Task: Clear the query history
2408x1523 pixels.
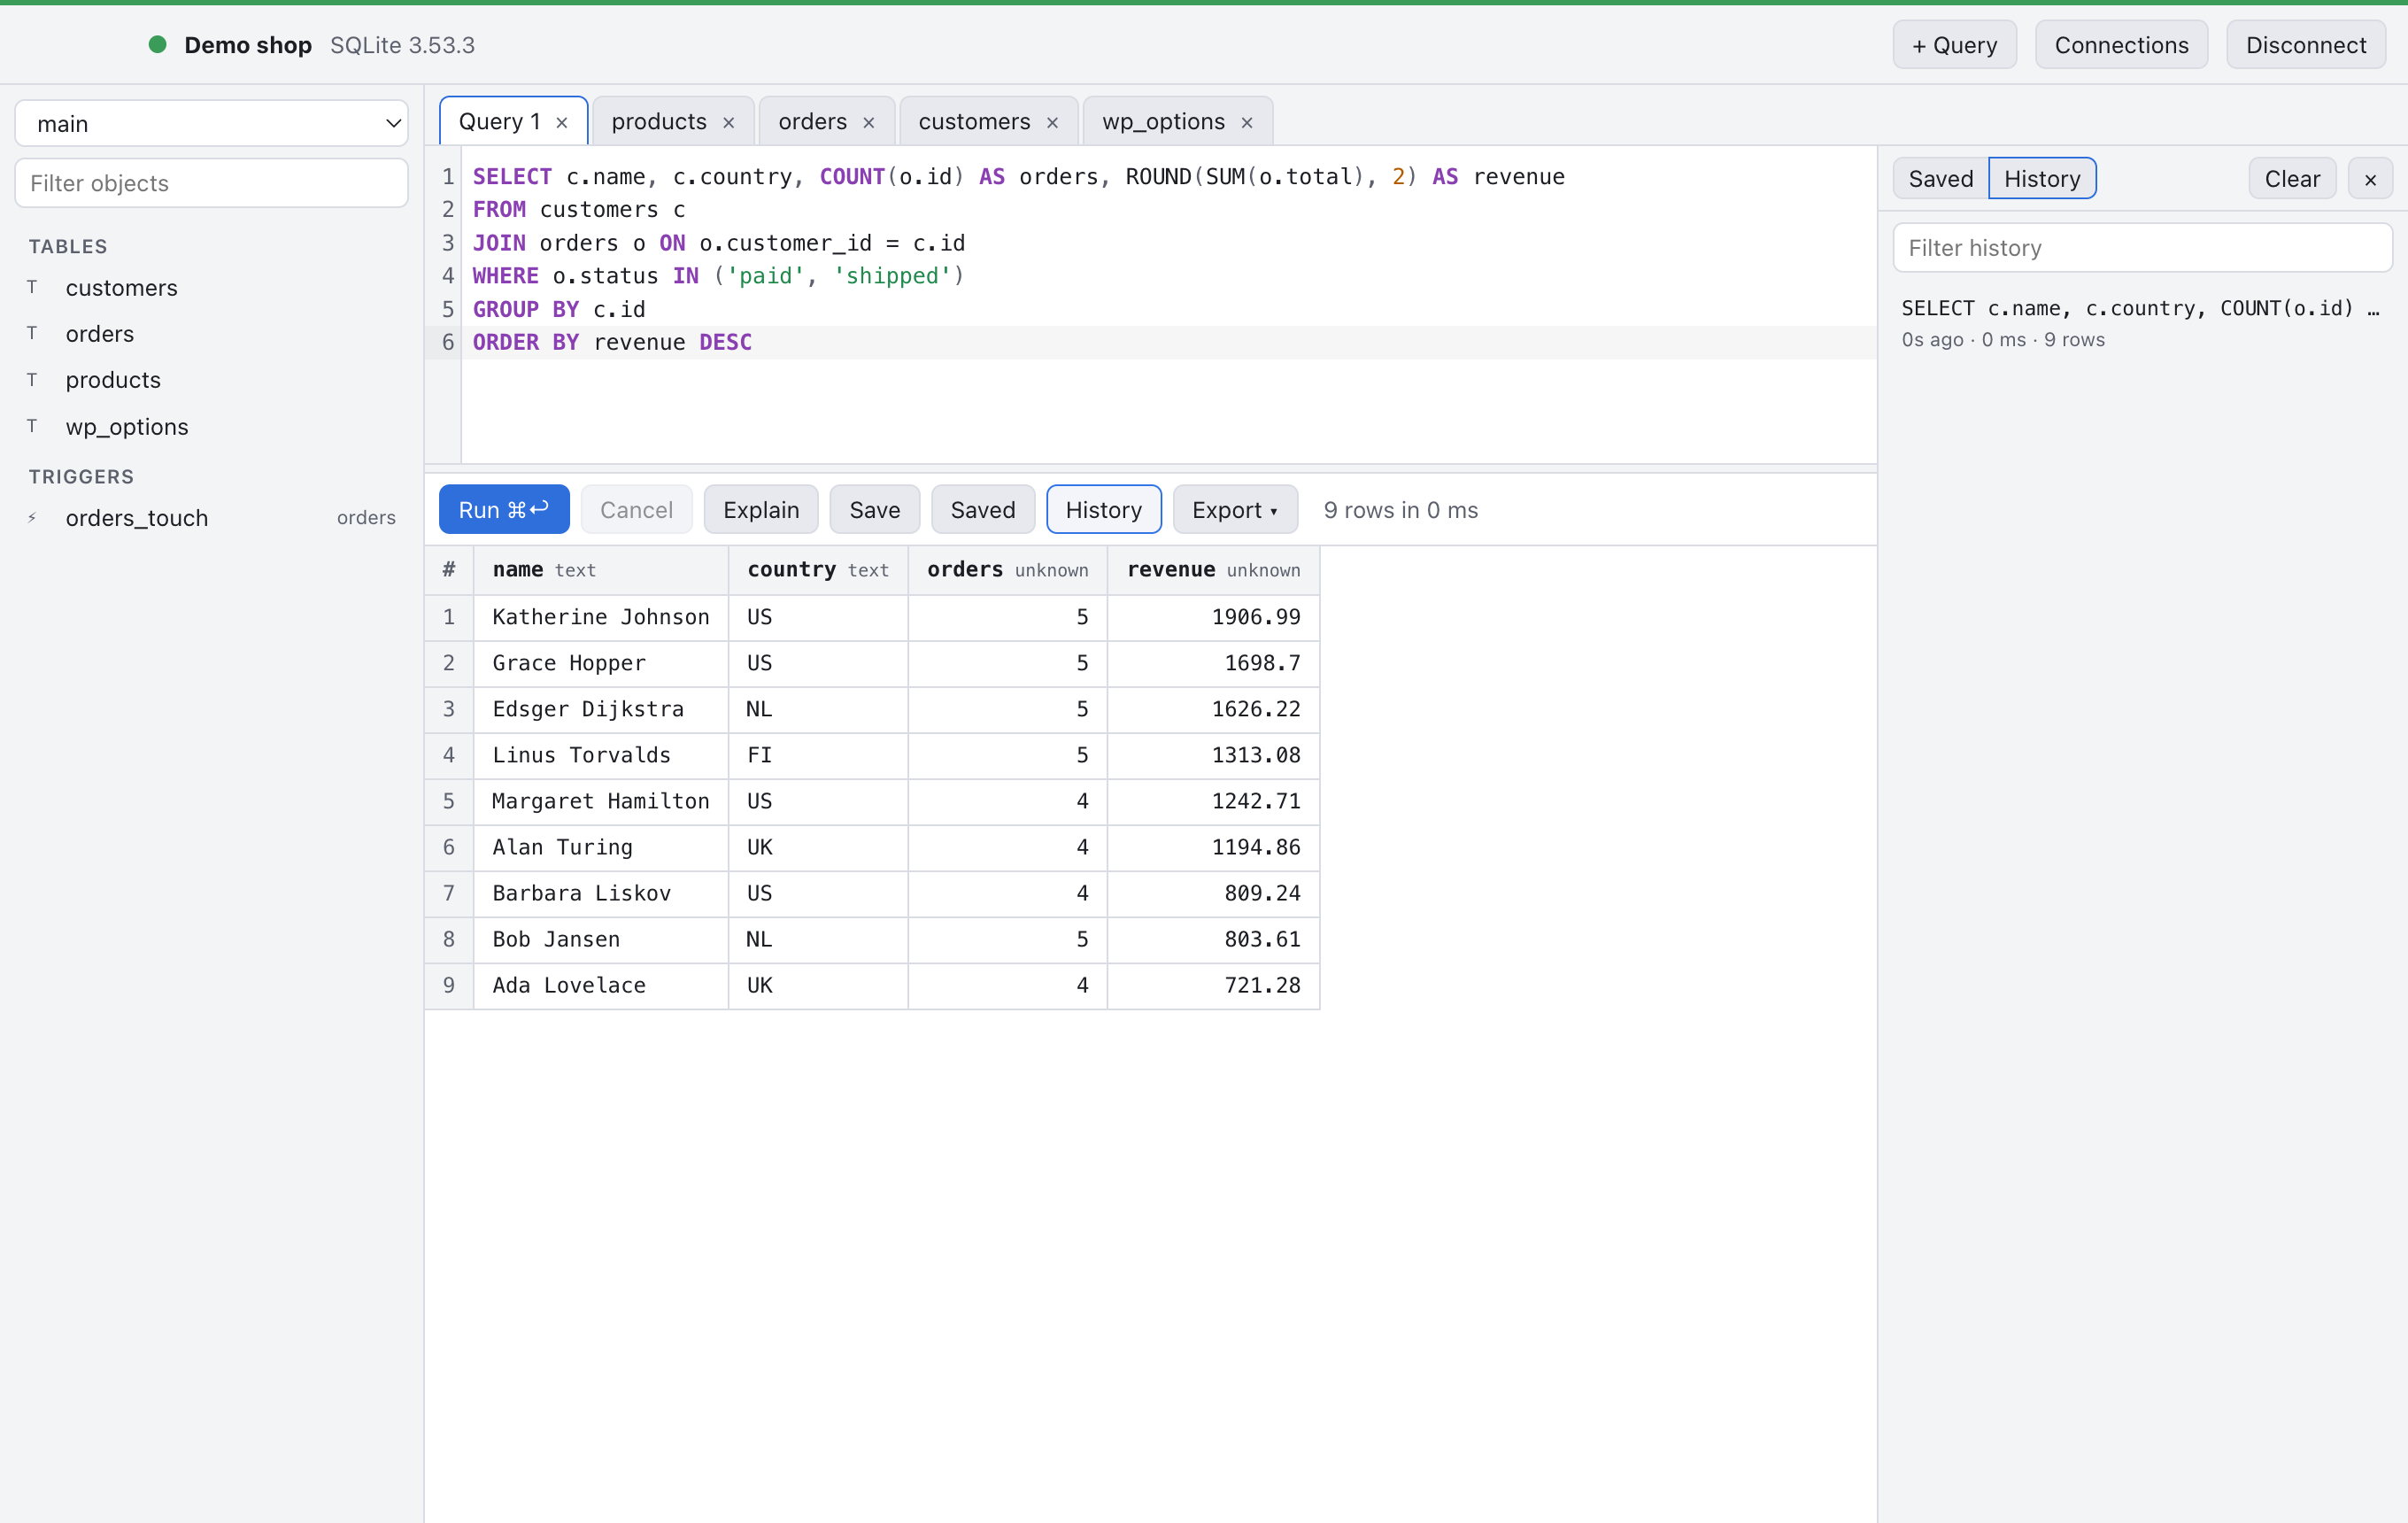Action: pyautogui.click(x=2292, y=179)
